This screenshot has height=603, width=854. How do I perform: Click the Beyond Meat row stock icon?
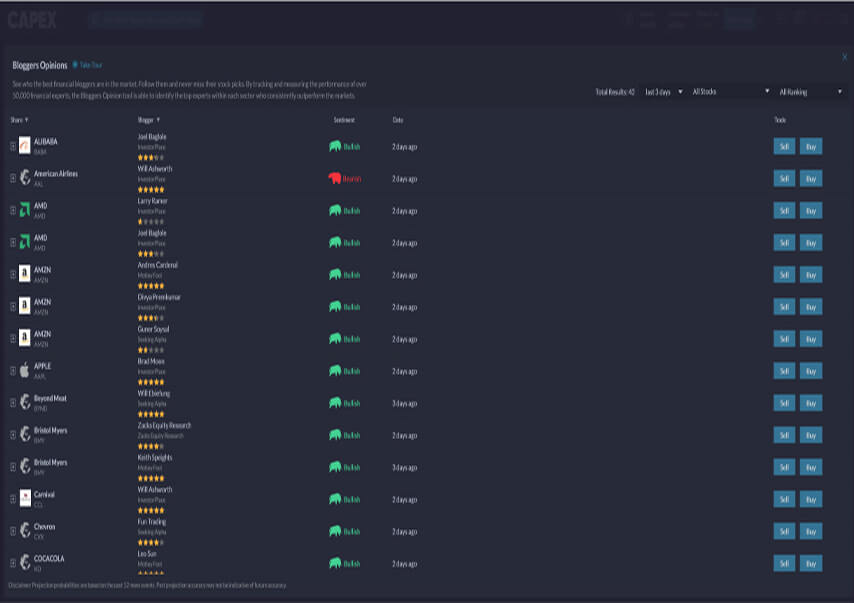pos(25,402)
